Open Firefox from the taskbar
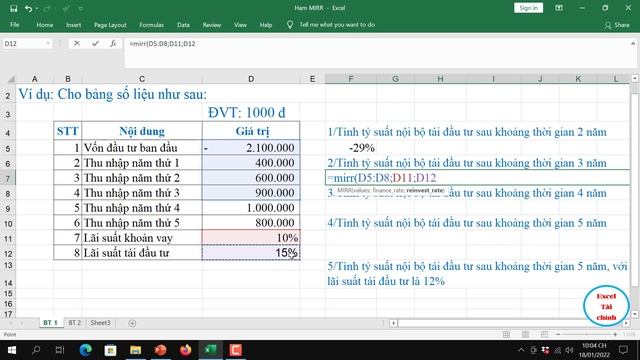This screenshot has height=360, width=640. tap(185, 350)
